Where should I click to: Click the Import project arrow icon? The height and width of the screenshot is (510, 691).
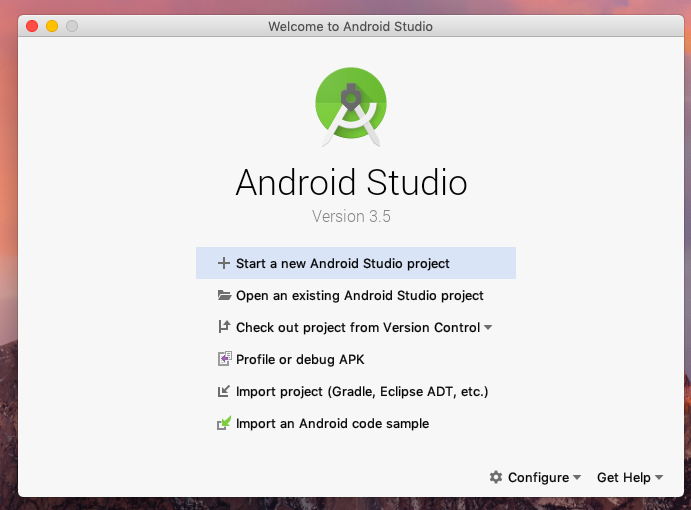224,391
